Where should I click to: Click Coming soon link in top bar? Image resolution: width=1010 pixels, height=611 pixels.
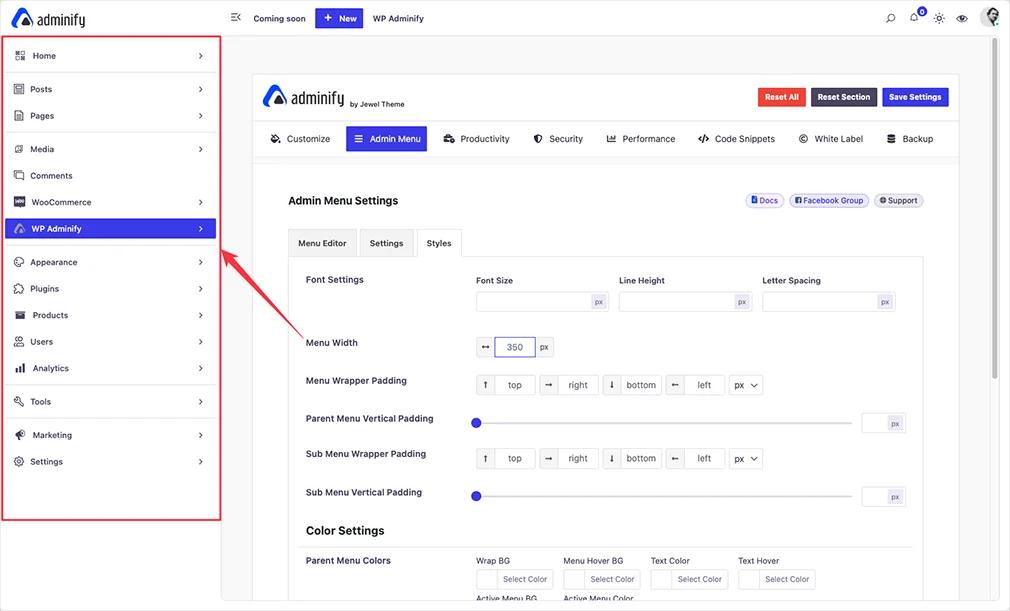[280, 19]
